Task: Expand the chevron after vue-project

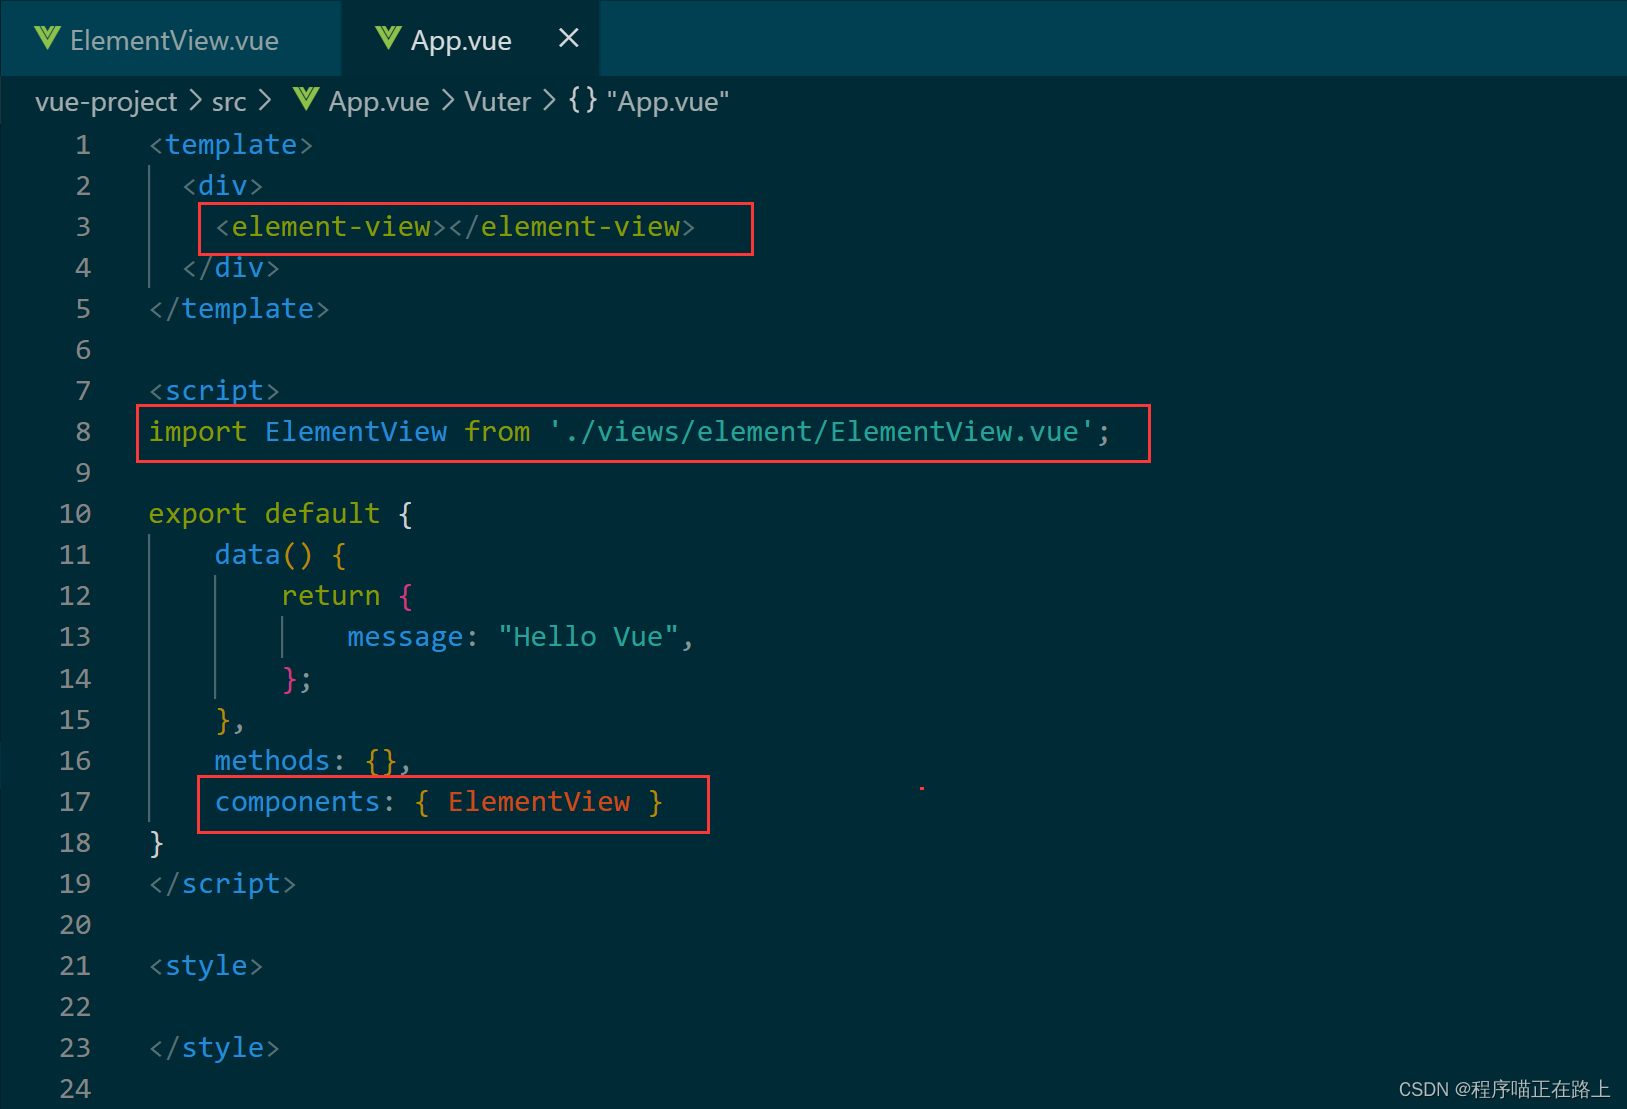Action: (x=195, y=101)
